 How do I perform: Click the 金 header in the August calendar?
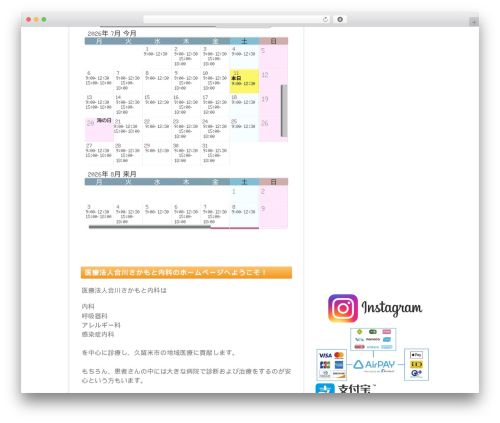click(x=215, y=182)
